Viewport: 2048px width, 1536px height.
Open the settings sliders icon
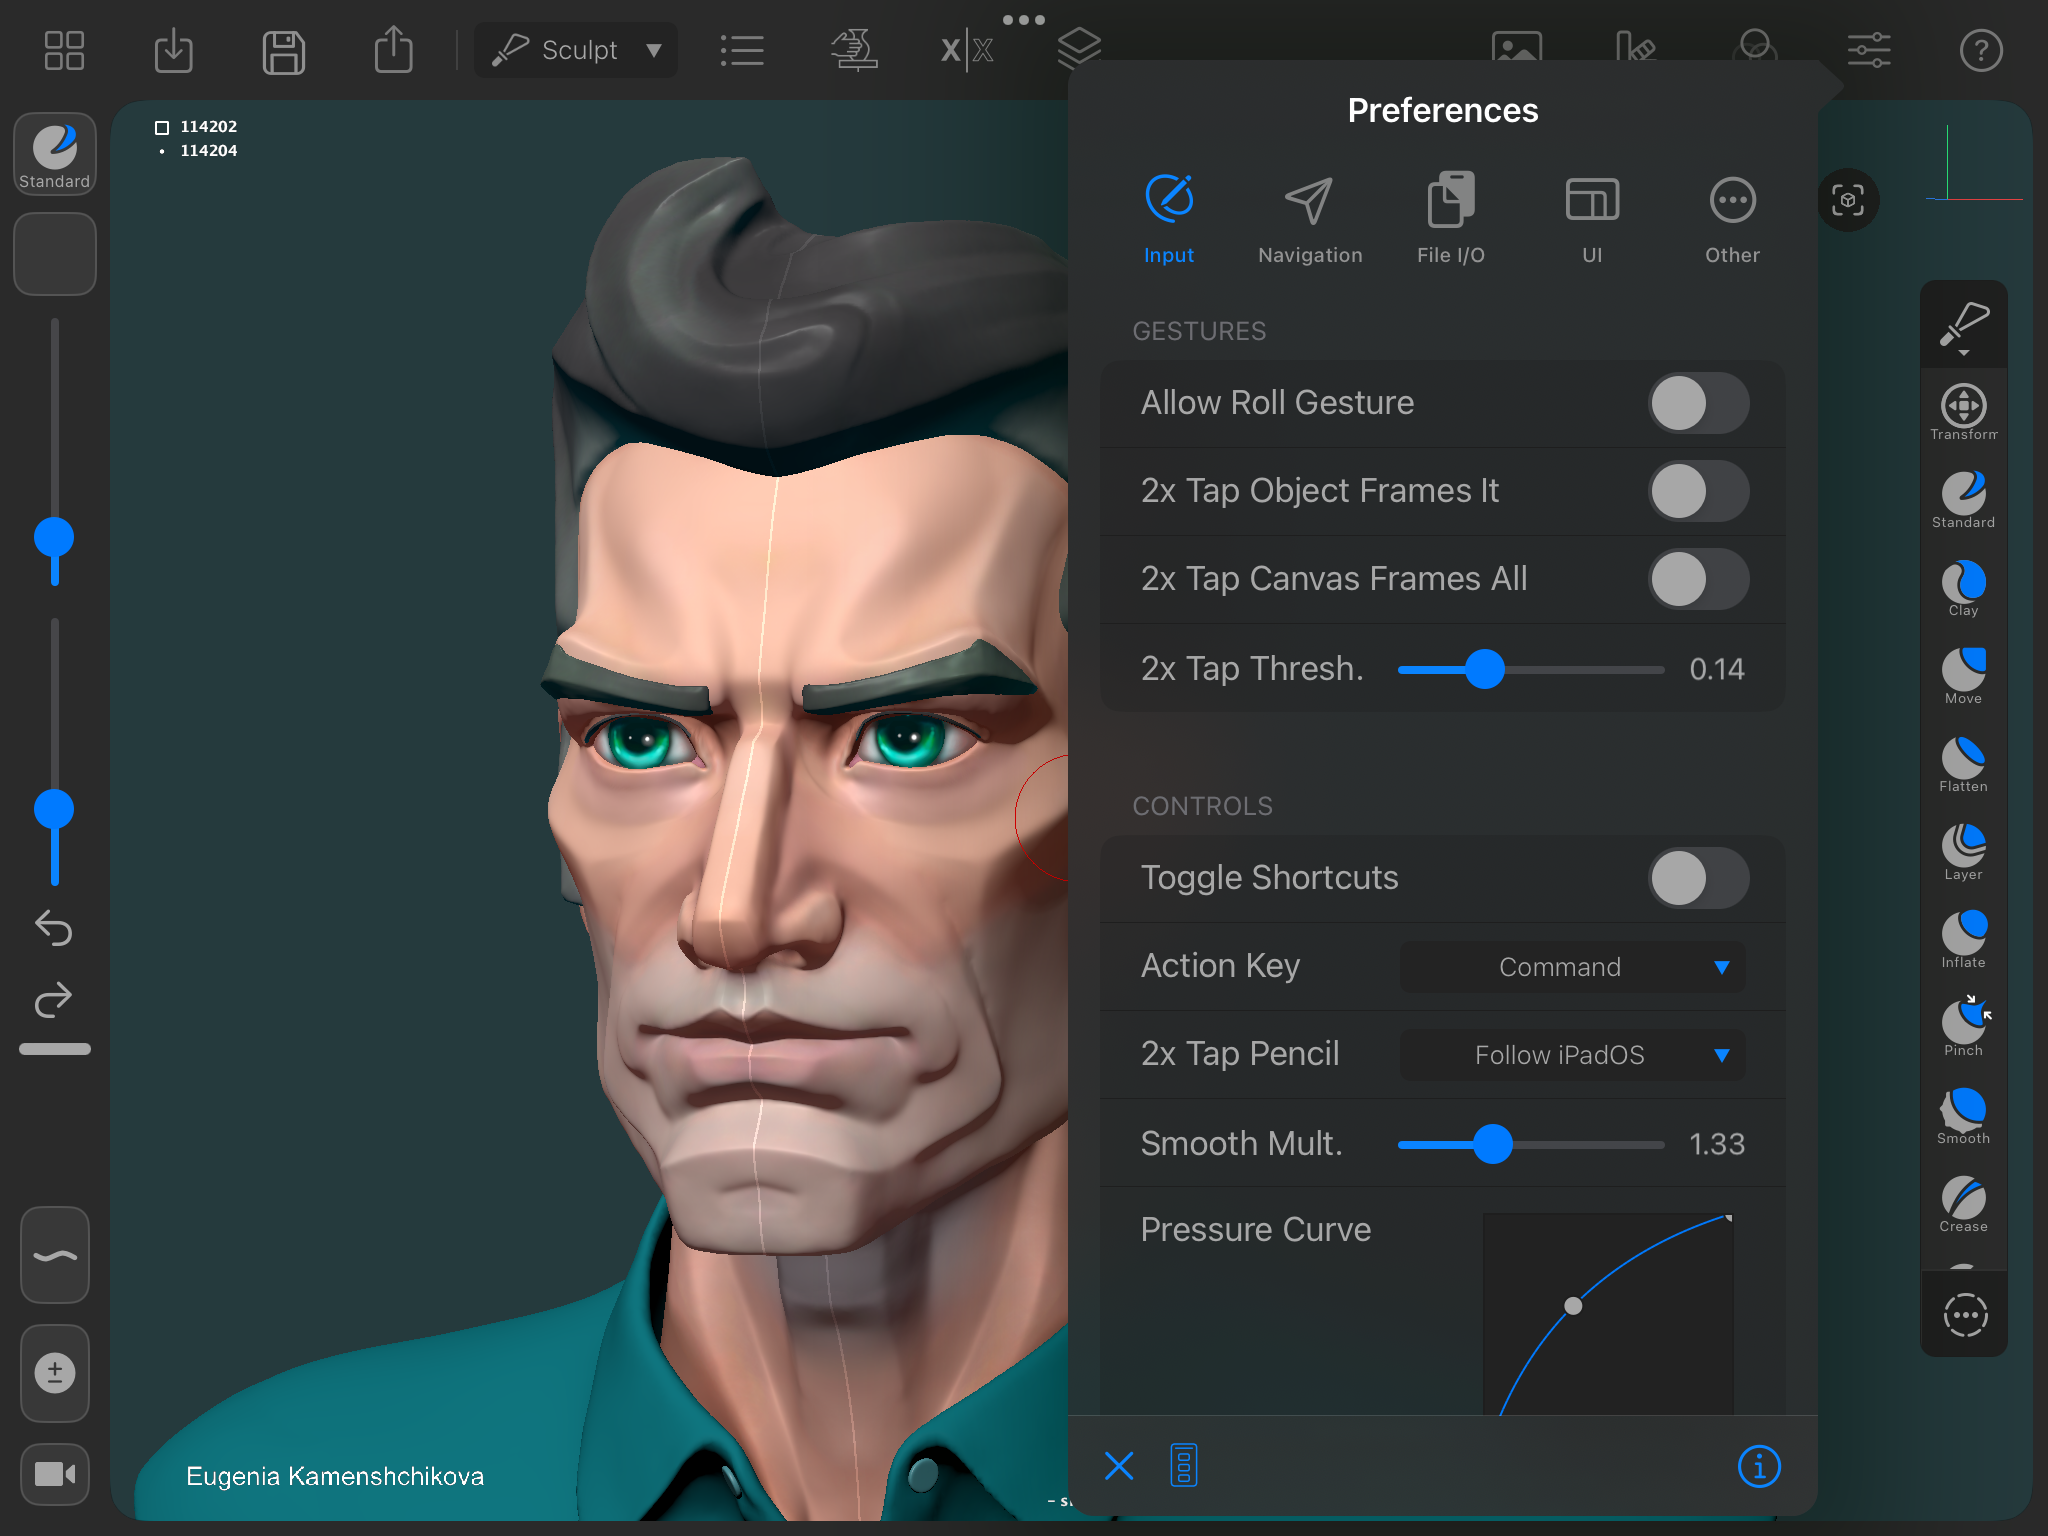[1868, 50]
